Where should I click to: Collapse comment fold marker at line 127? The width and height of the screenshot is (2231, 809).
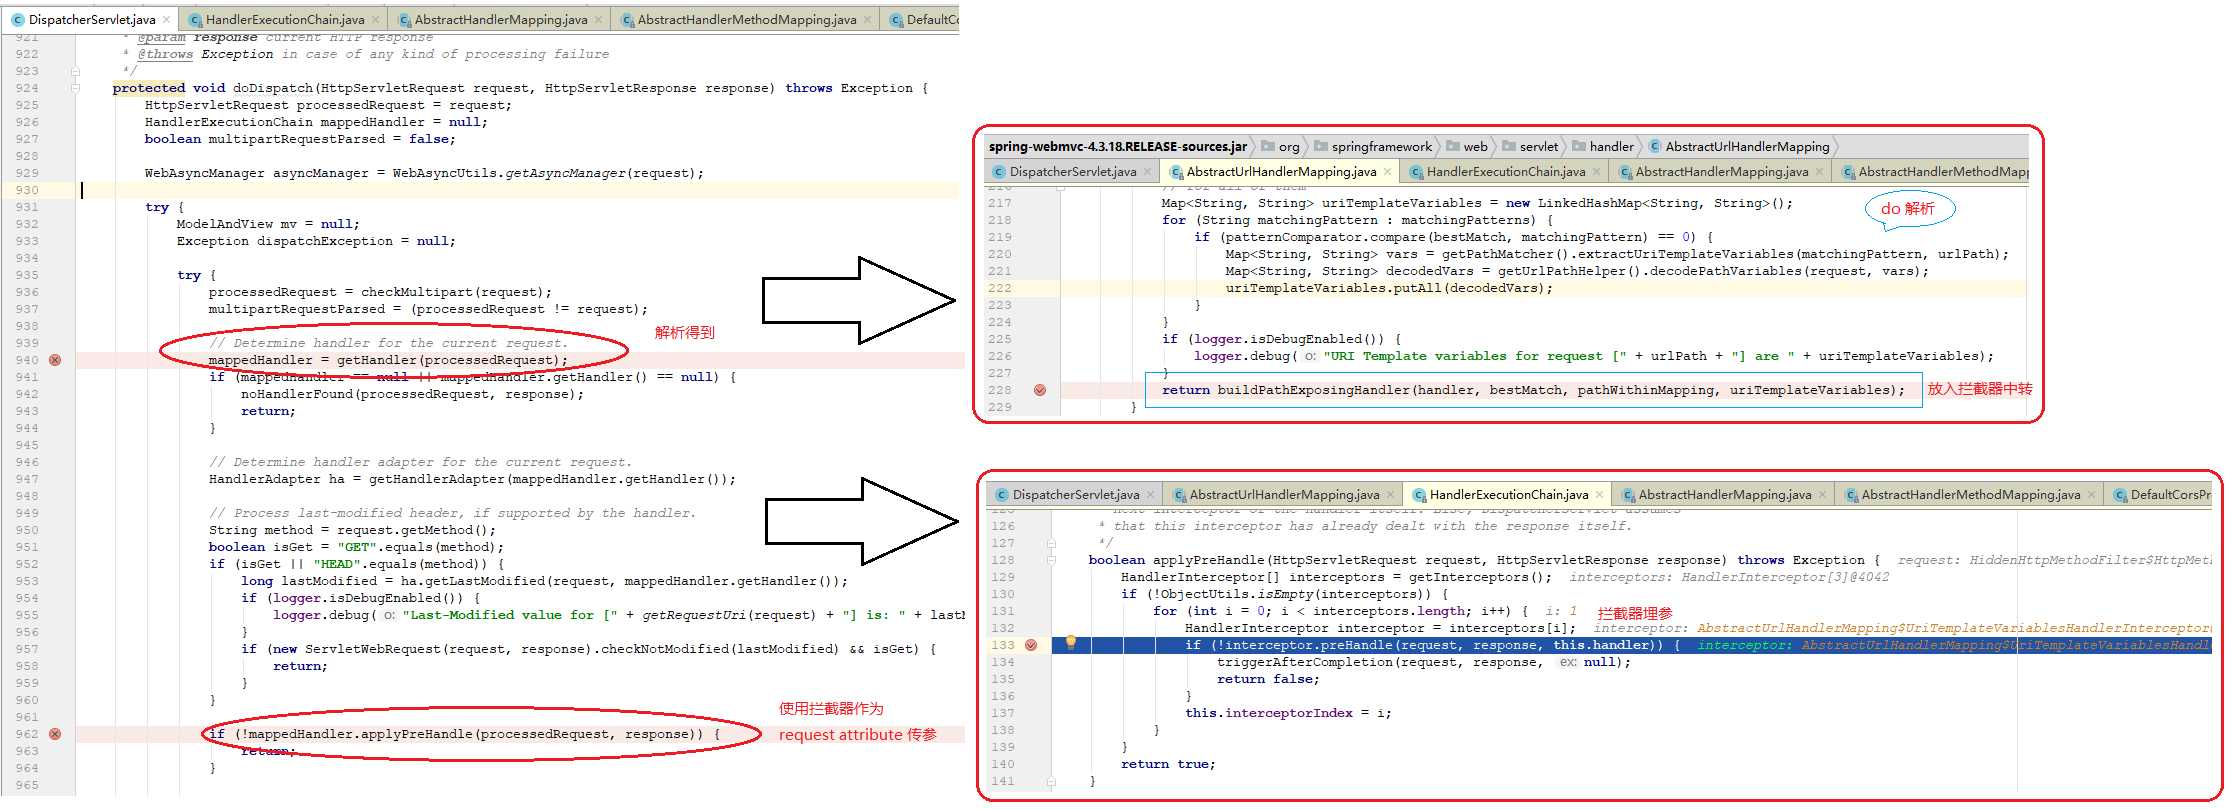coord(1051,543)
